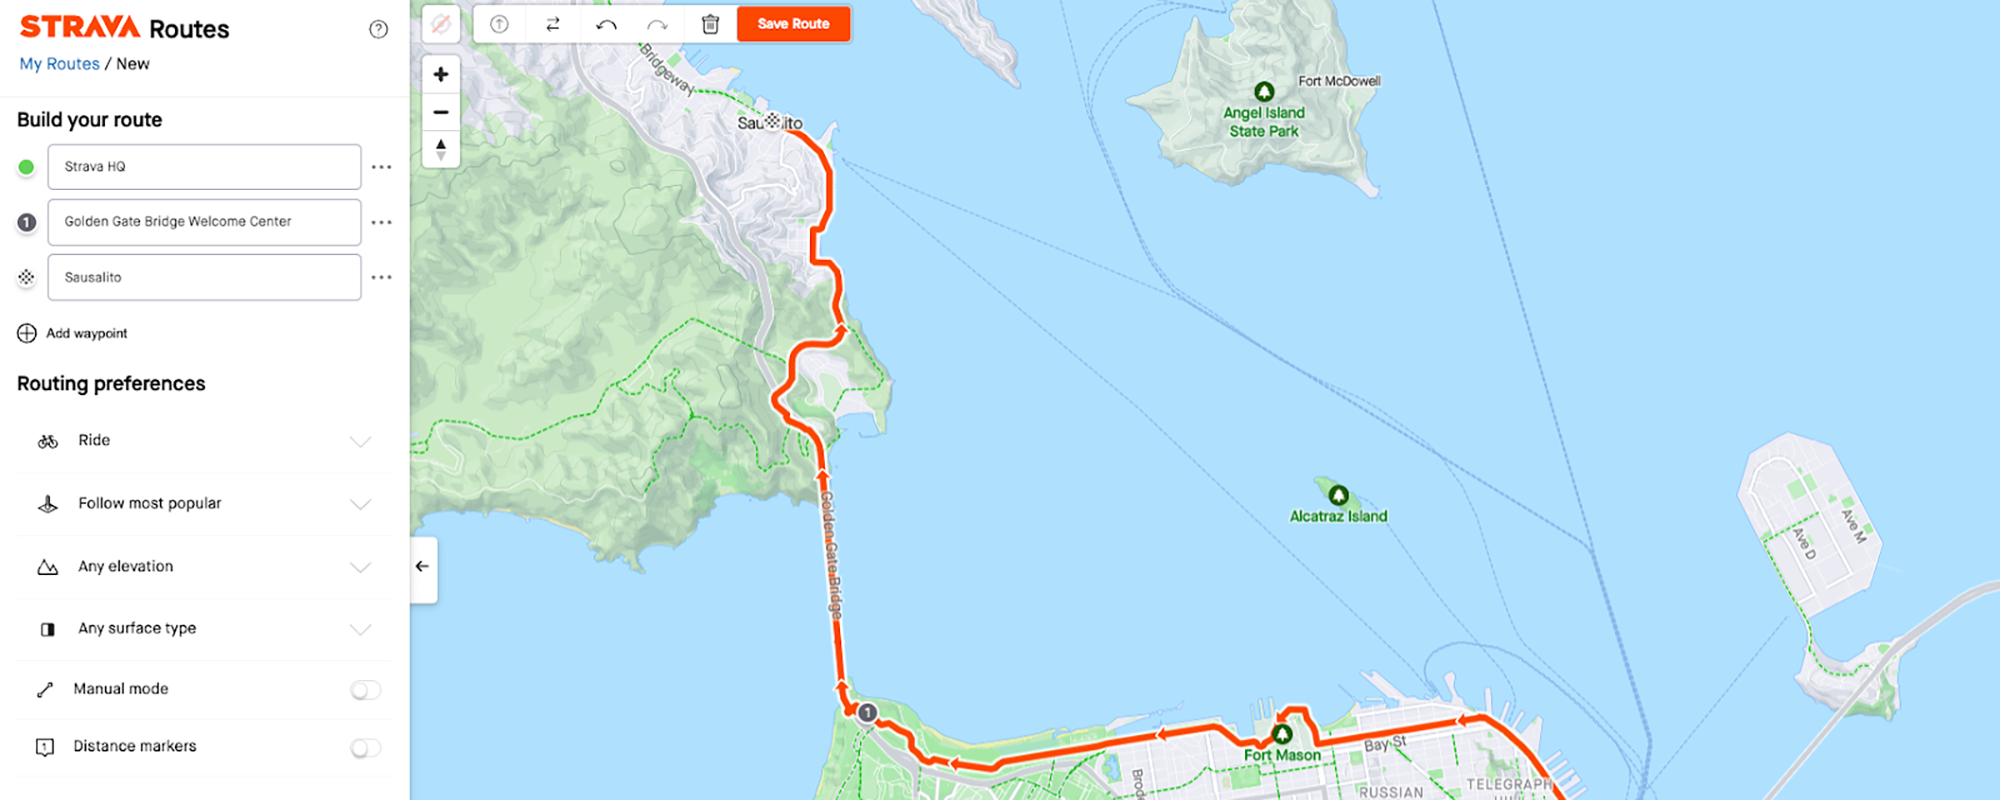Image resolution: width=2000 pixels, height=800 pixels.
Task: Zoom out the map with minus button
Action: pyautogui.click(x=441, y=112)
